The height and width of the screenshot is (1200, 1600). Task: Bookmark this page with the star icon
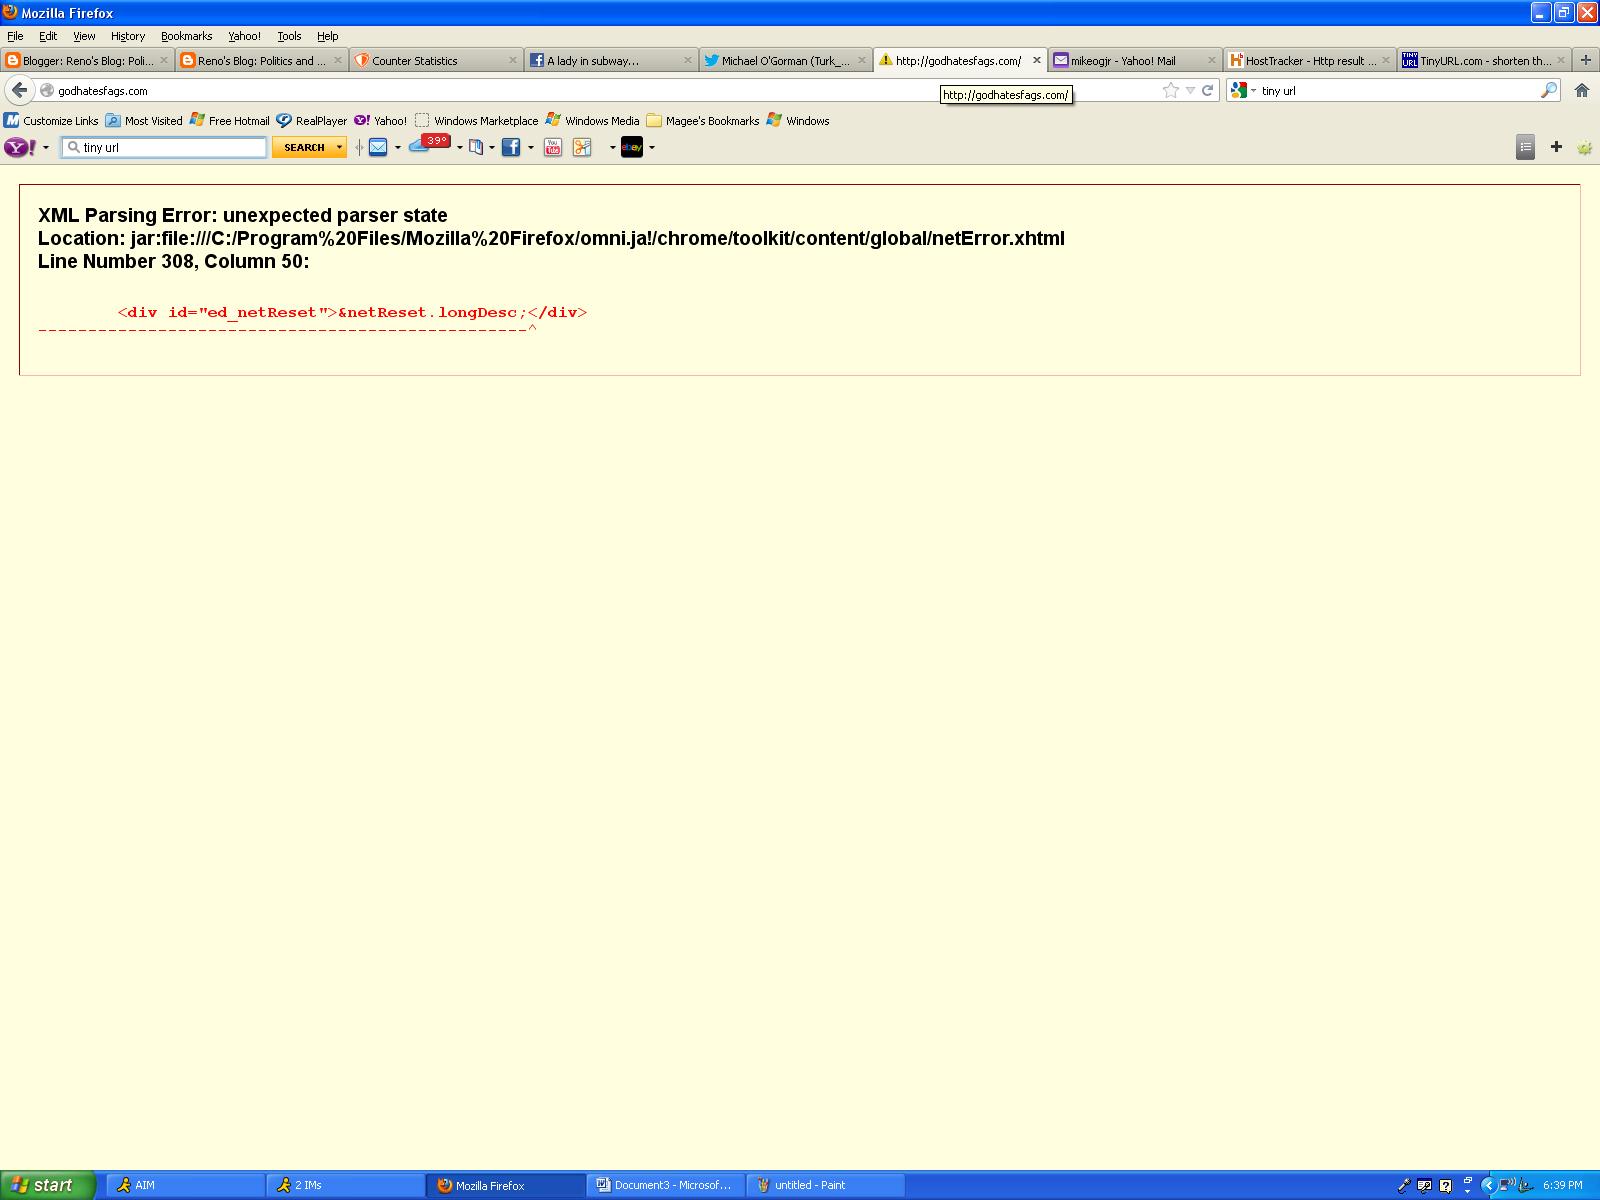1171,90
